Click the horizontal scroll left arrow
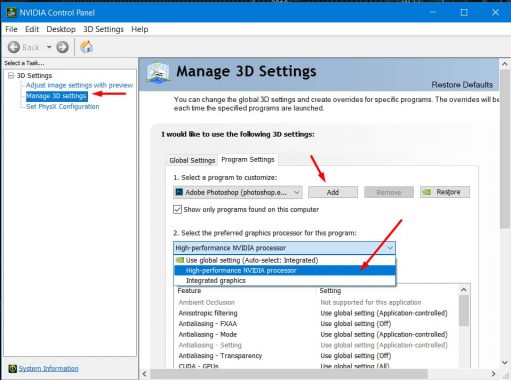The width and height of the screenshot is (511, 380). point(144,374)
